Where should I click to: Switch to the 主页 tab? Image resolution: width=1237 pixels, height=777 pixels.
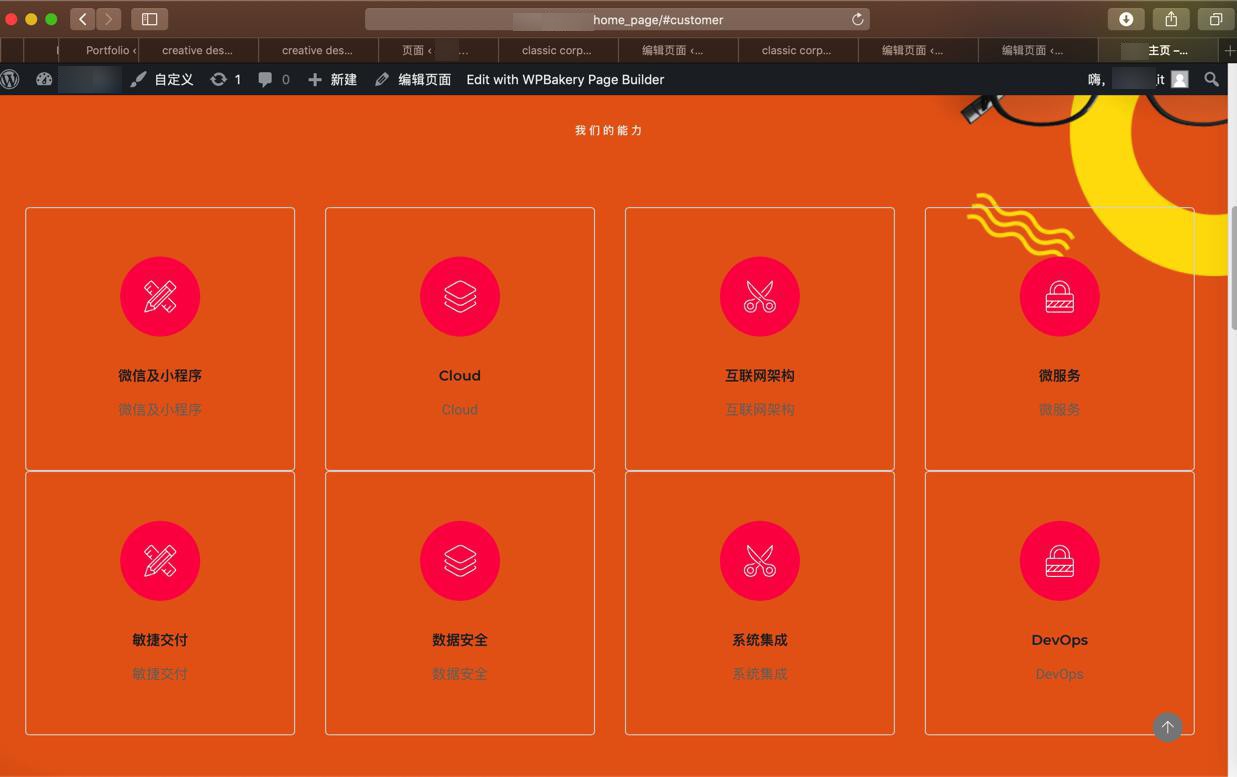pyautogui.click(x=1159, y=50)
